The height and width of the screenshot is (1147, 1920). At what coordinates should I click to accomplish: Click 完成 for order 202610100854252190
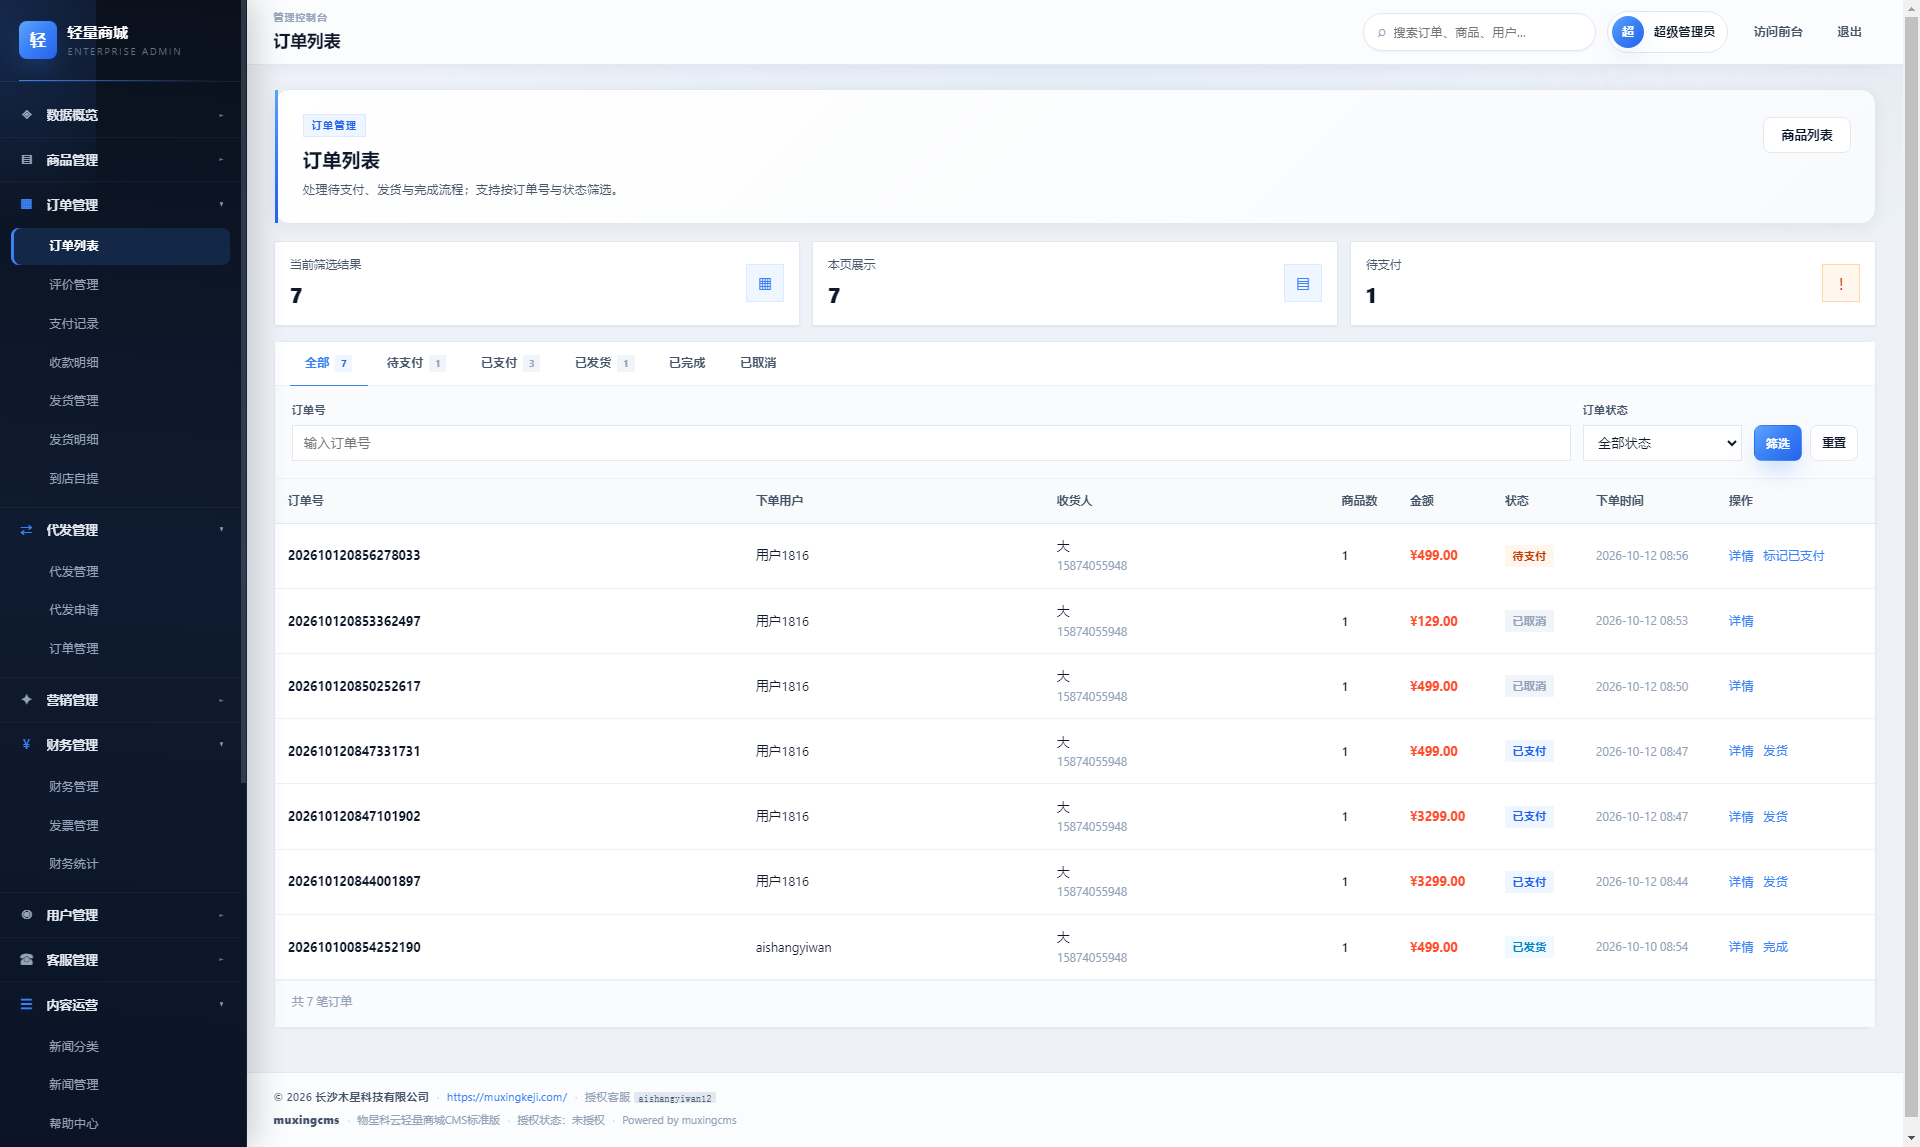click(x=1775, y=947)
